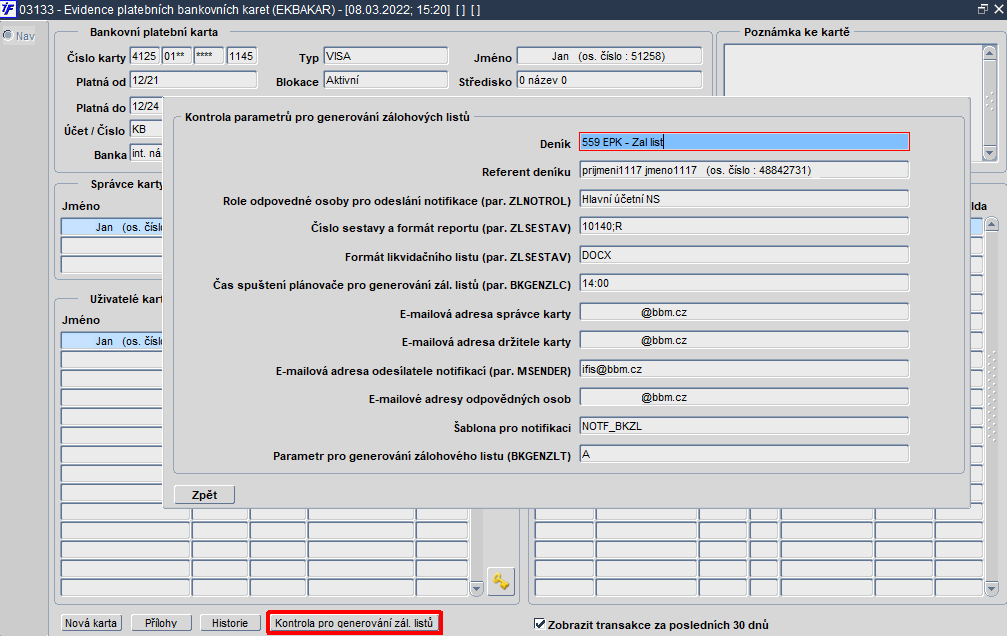Select Jan row in Správce karty list

pos(112,227)
